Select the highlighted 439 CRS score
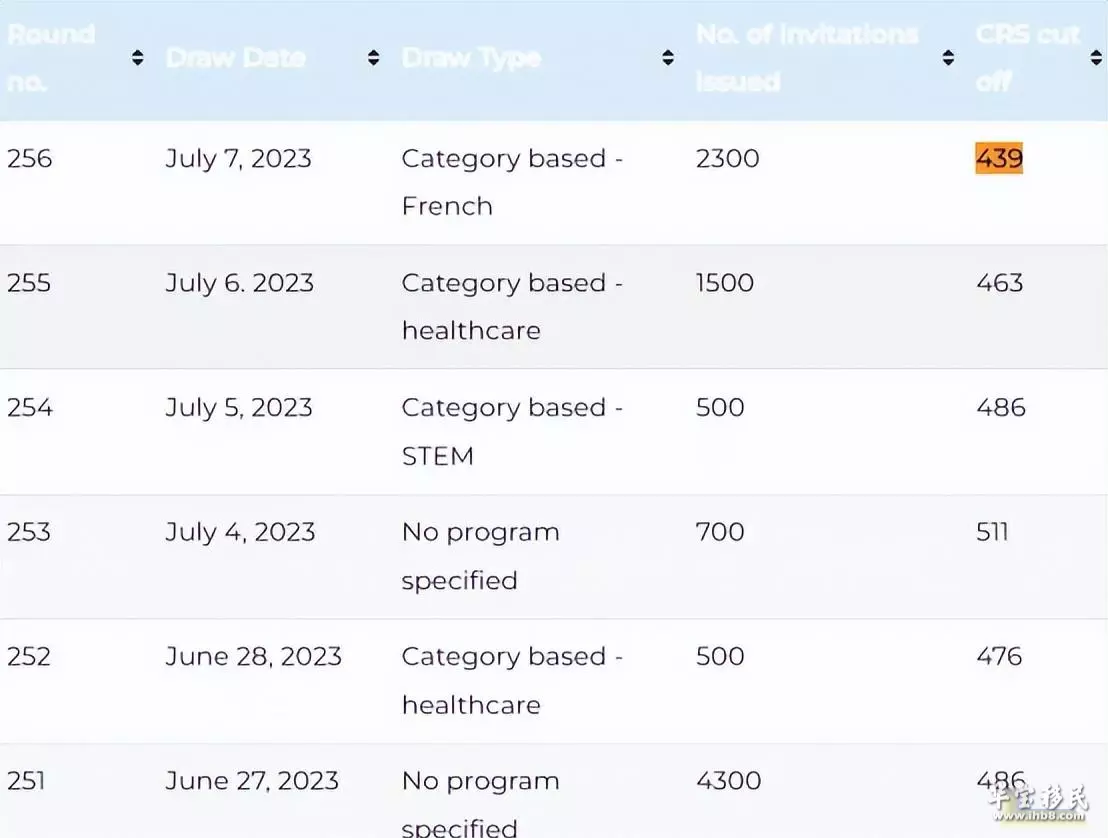The height and width of the screenshot is (838, 1108). coord(999,158)
